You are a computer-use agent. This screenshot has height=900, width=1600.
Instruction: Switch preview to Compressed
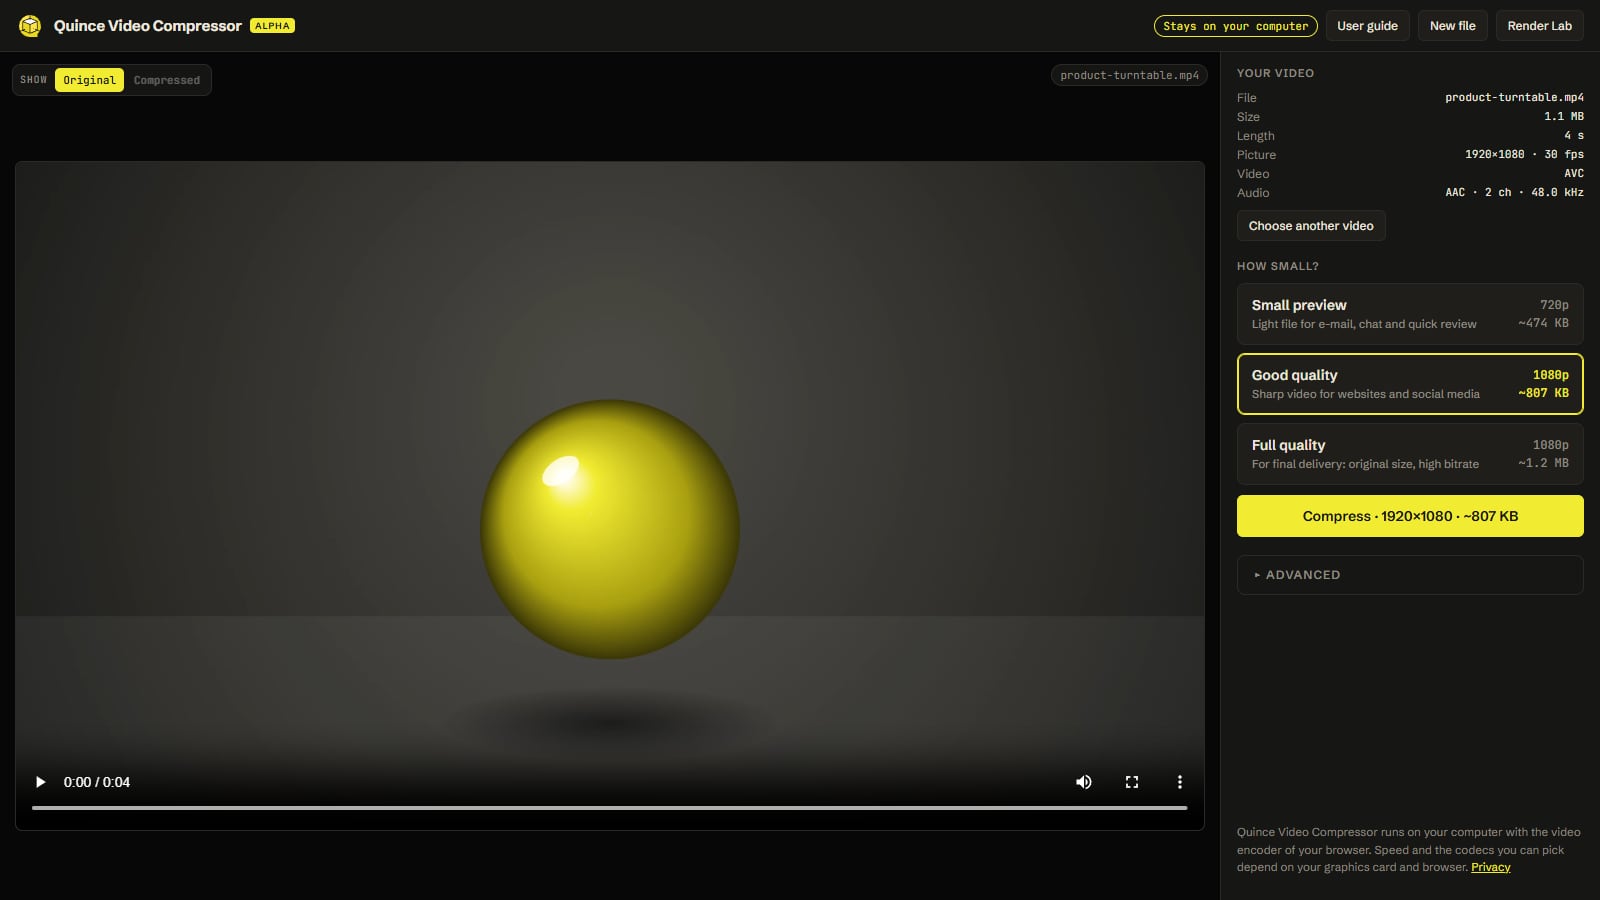[x=167, y=80]
